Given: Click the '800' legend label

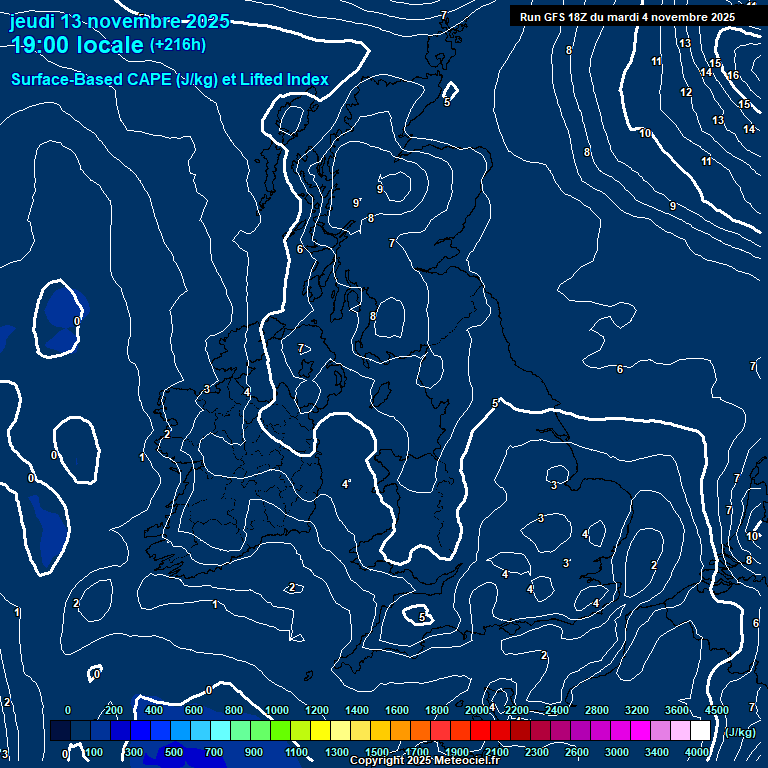Looking at the screenshot, I should click(x=234, y=710).
